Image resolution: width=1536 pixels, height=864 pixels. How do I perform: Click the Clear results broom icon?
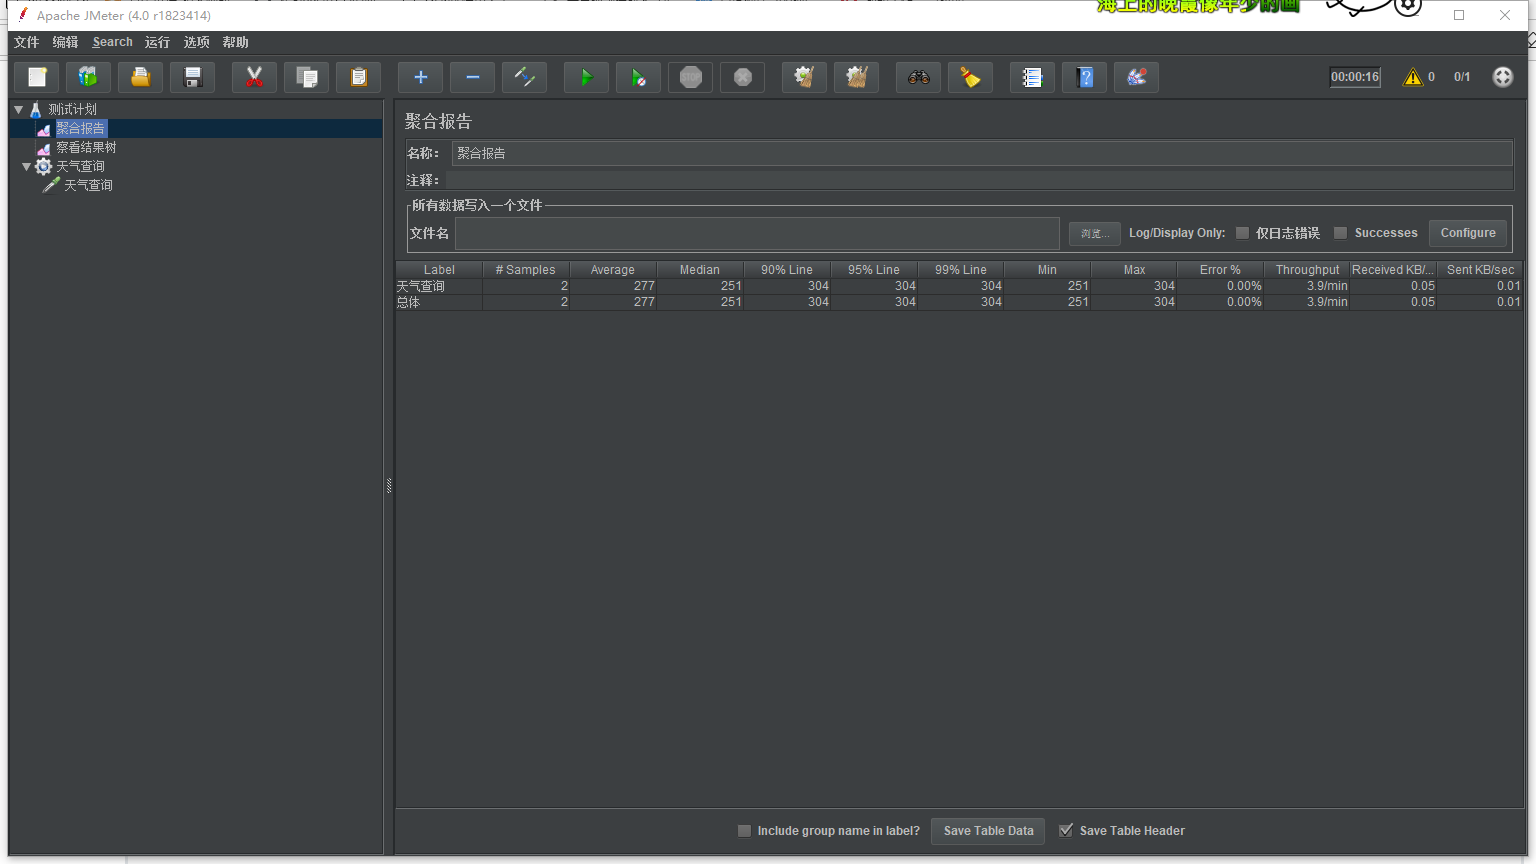tap(805, 77)
